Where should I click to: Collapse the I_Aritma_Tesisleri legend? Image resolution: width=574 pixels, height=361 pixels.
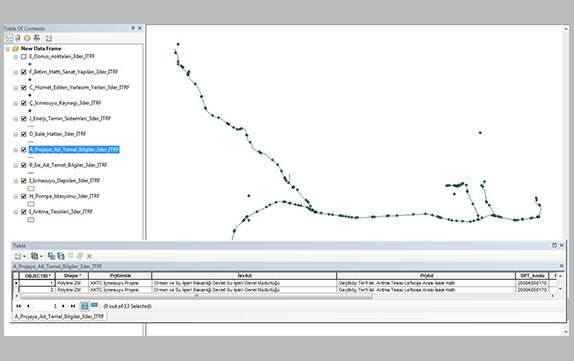coord(16,212)
